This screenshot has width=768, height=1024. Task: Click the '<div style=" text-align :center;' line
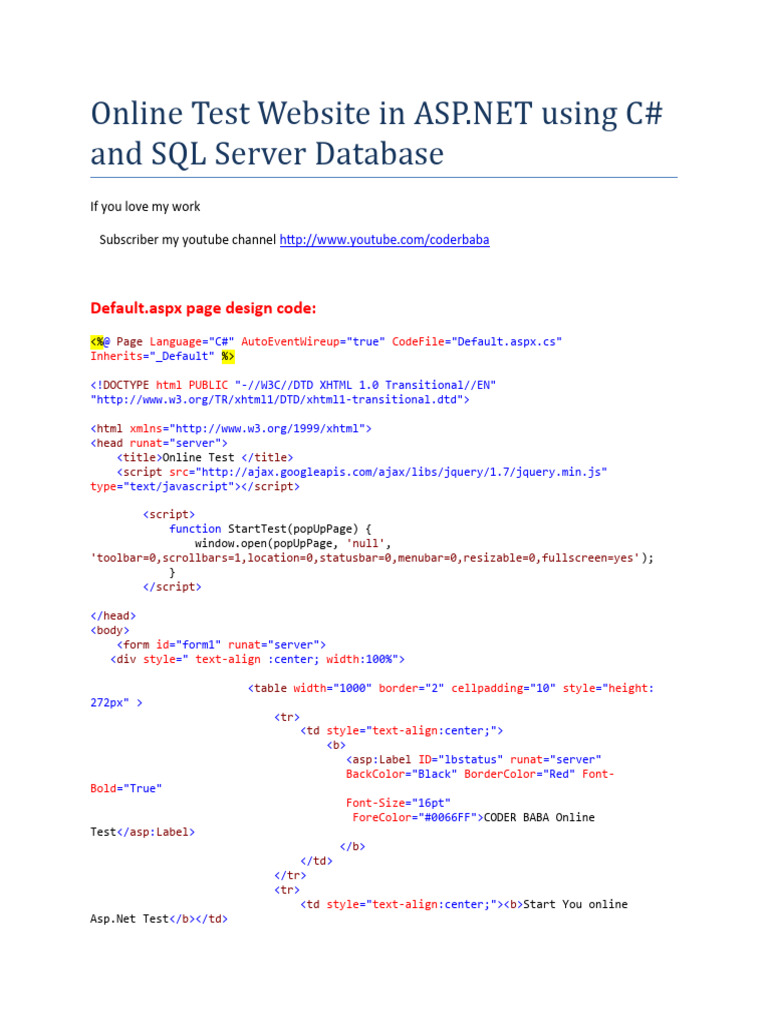pyautogui.click(x=257, y=659)
